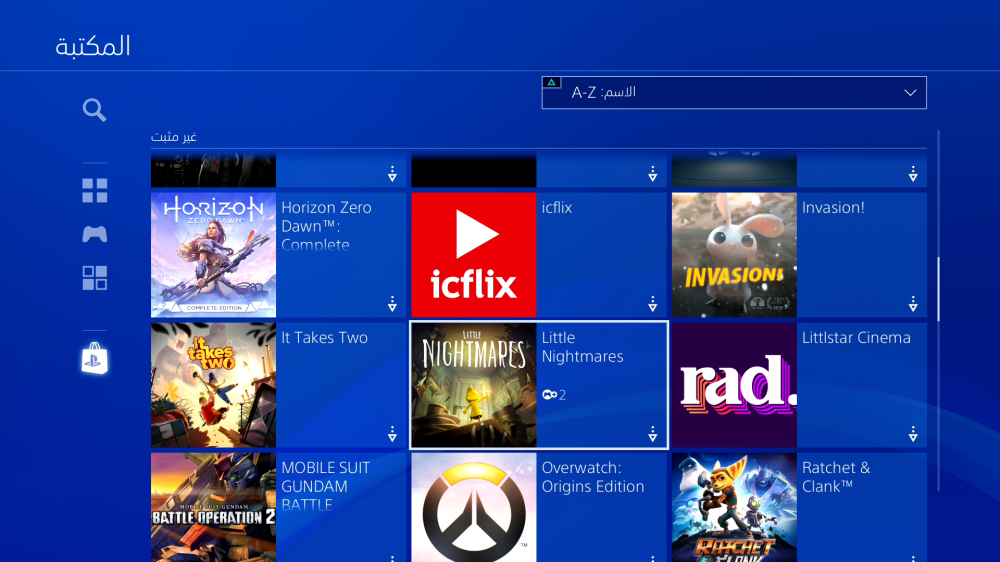This screenshot has width=1000, height=562.
Task: Click download icon on It Takes Two tile
Action: (x=392, y=434)
